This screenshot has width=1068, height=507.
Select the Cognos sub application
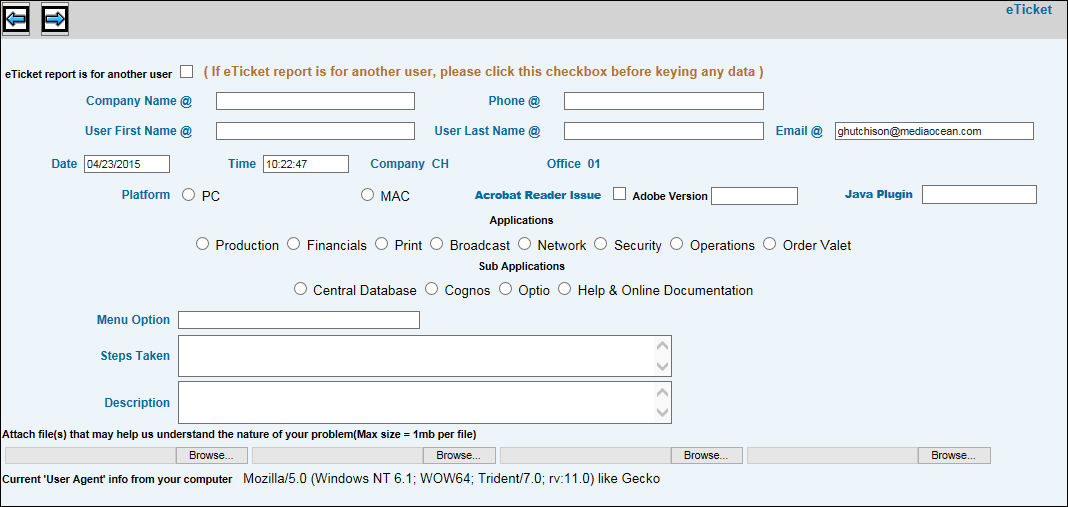tap(432, 289)
